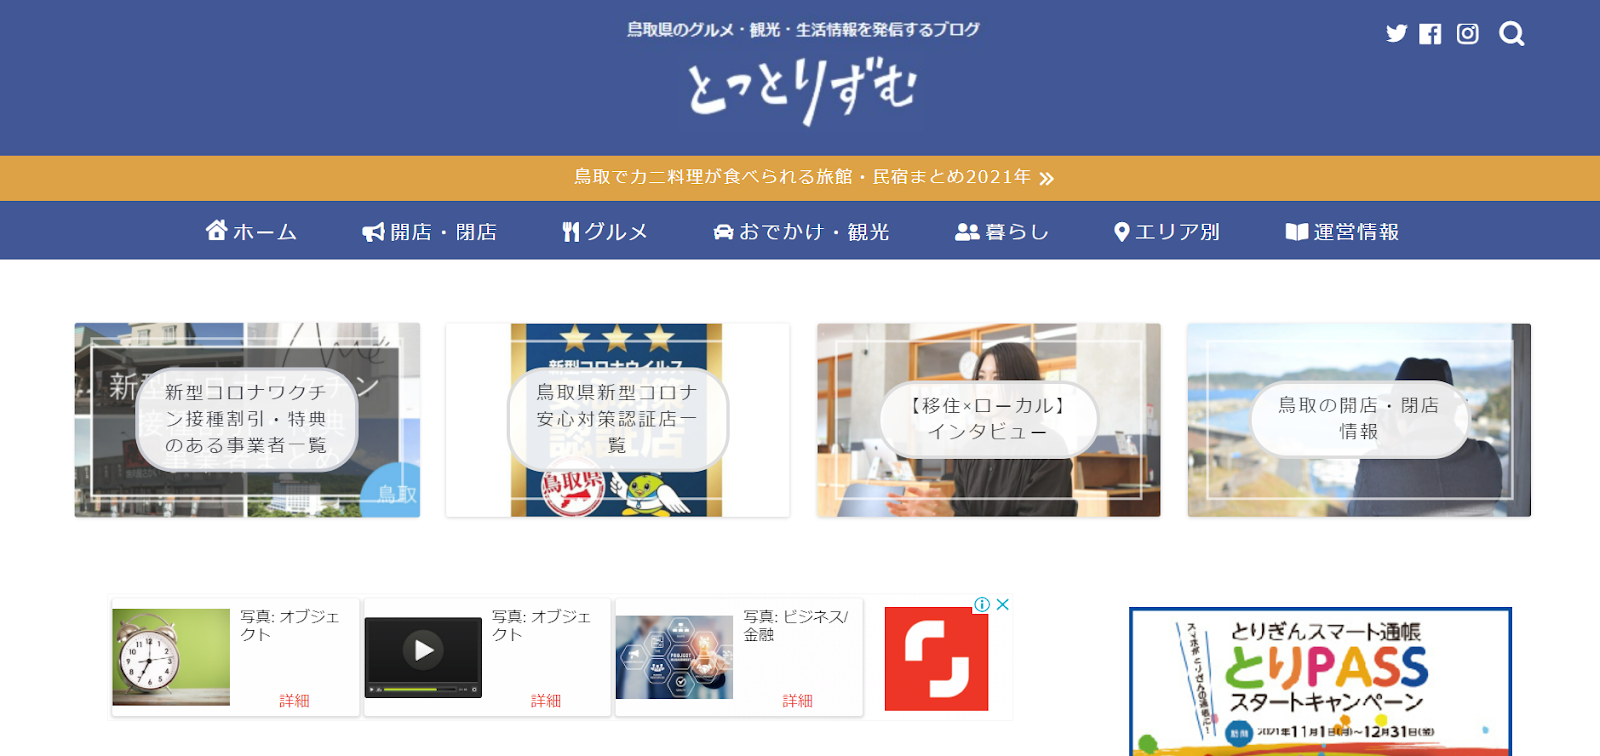The width and height of the screenshot is (1600, 756).
Task: Open the 暮らし menu item
Action: pyautogui.click(x=1002, y=232)
